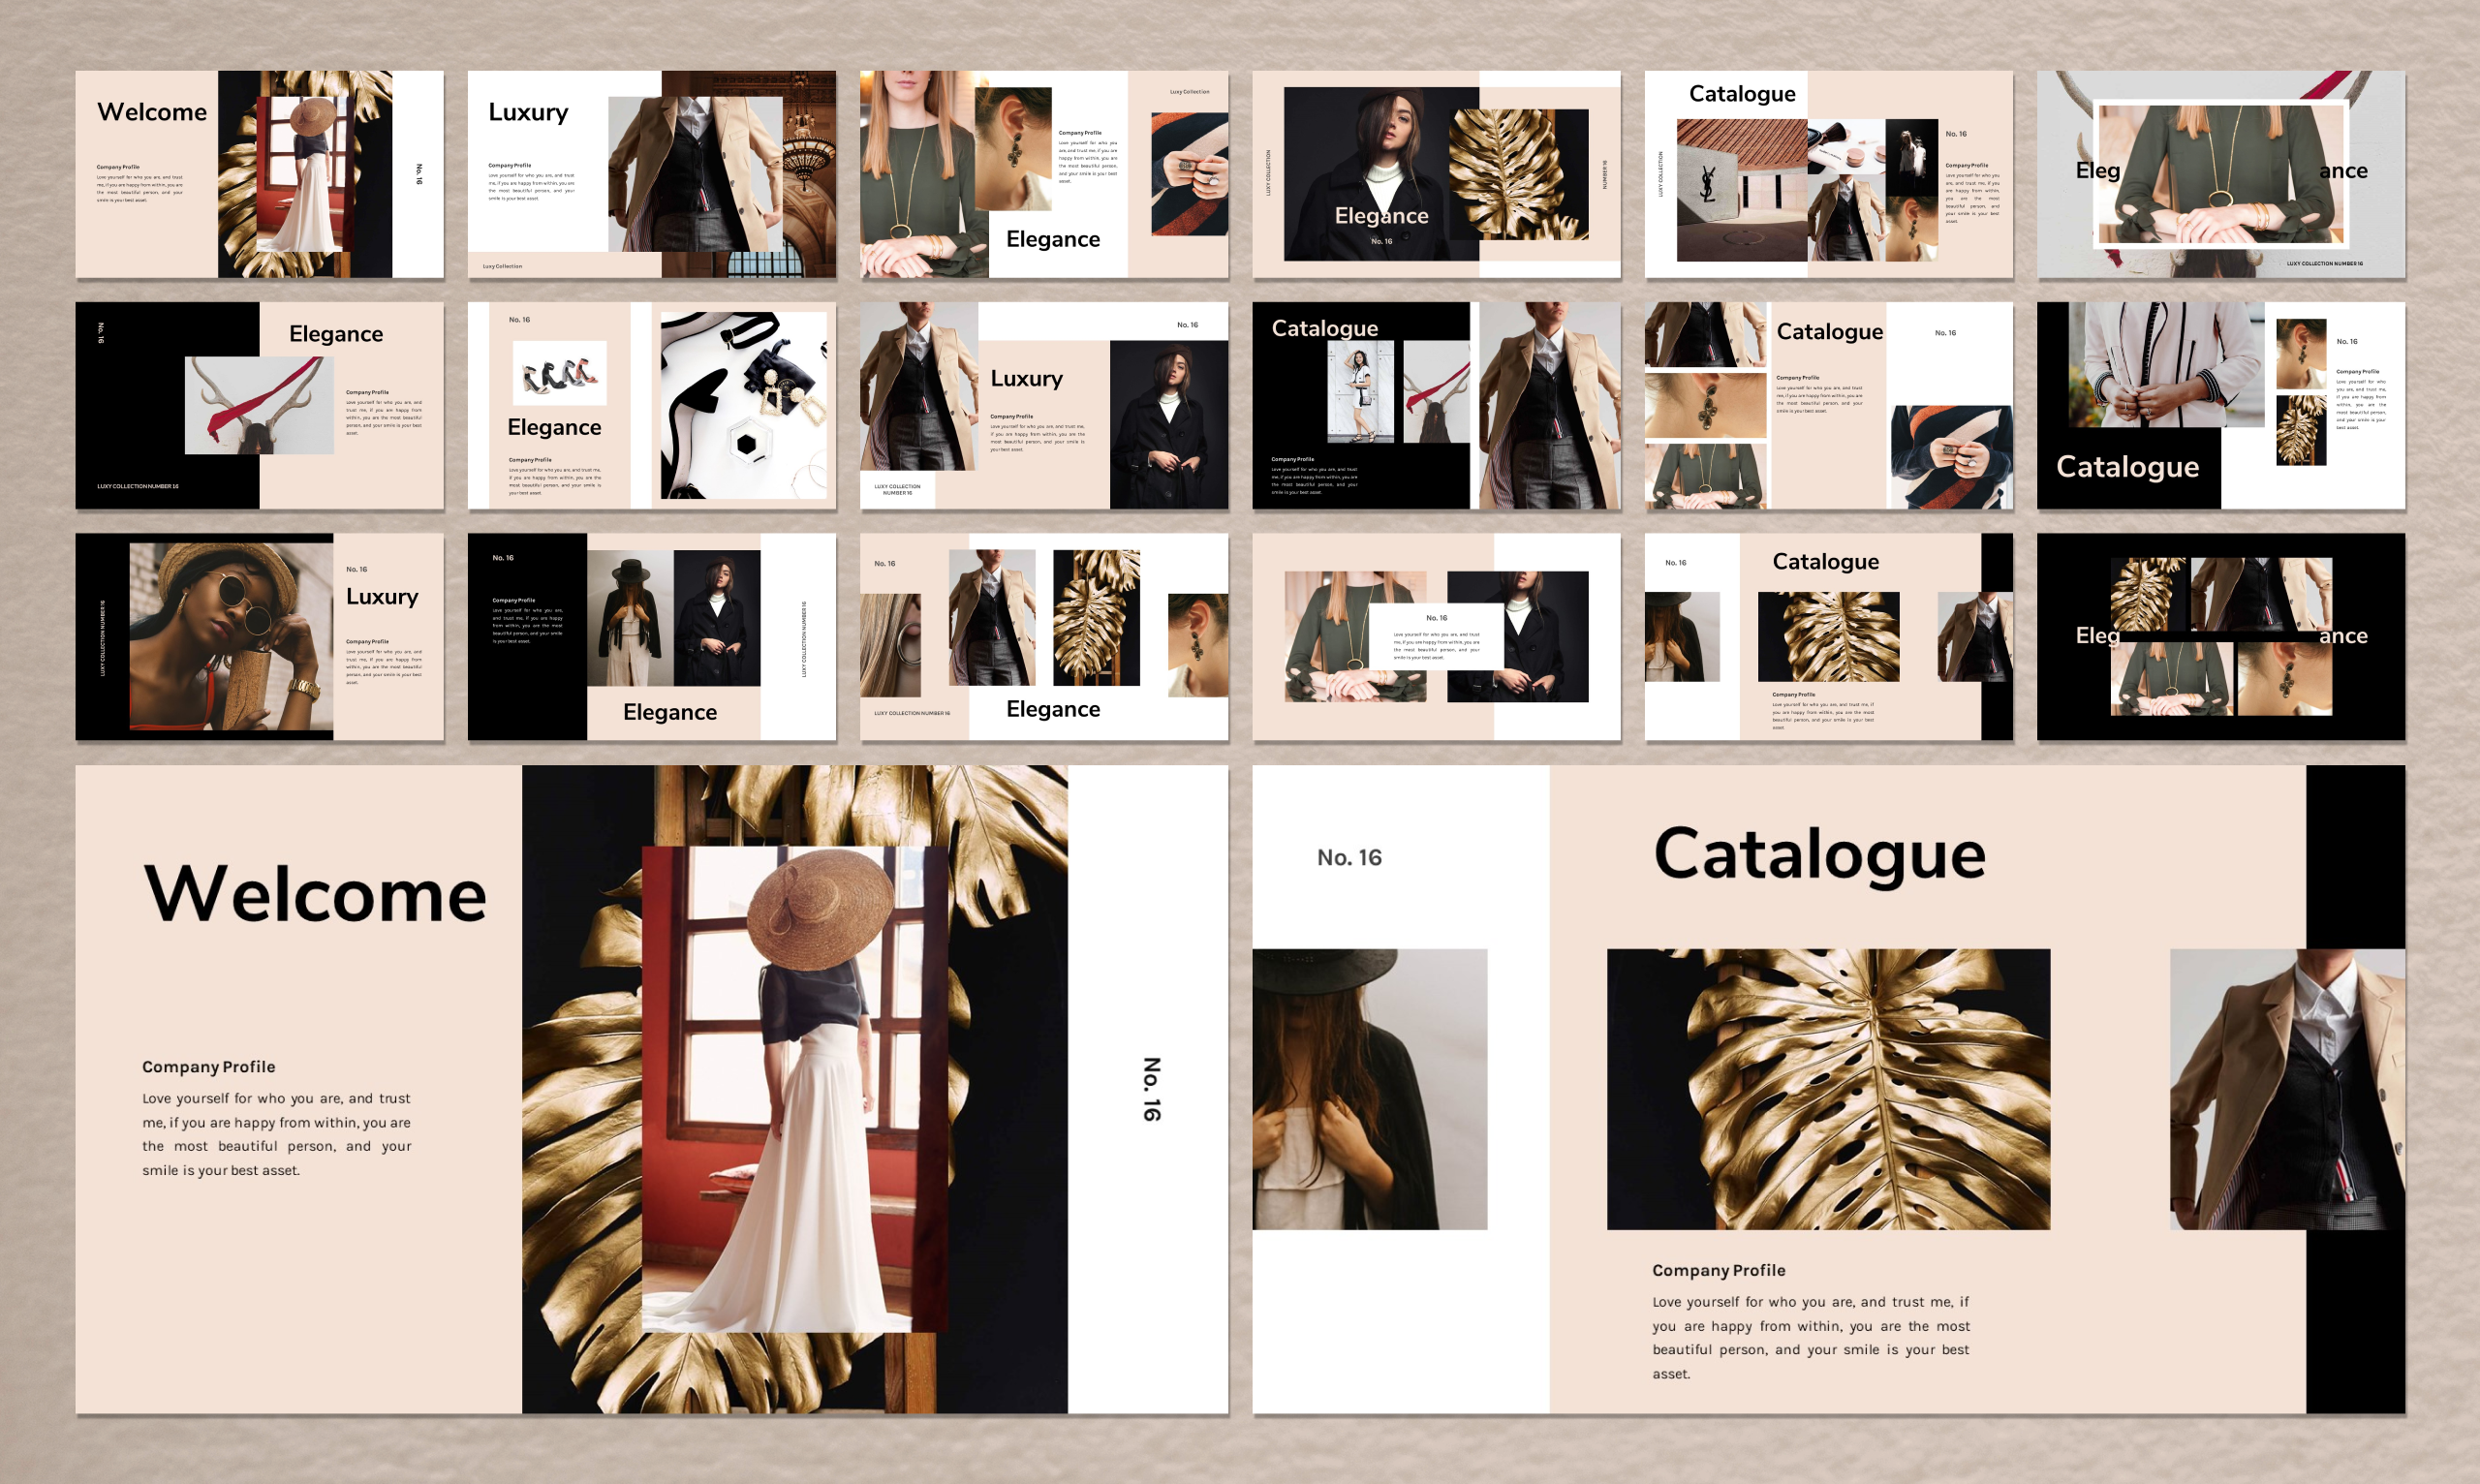Open the Elegance slide with two hat-wearing women photos

point(651,637)
